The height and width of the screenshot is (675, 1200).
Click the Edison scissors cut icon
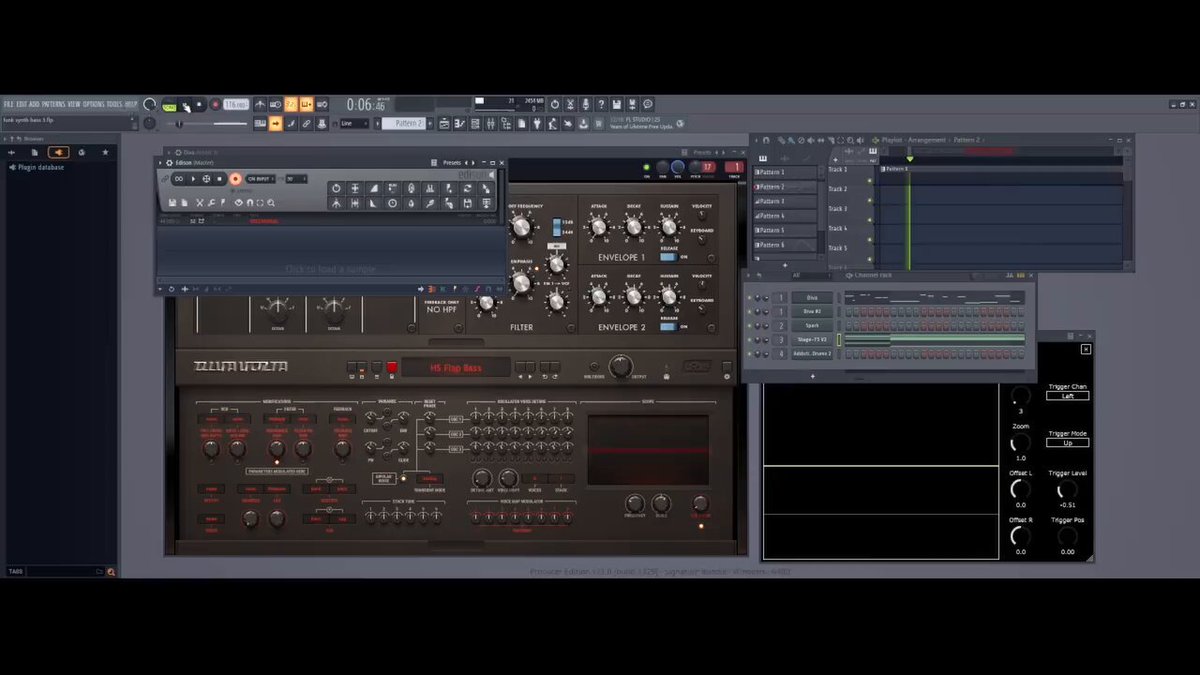pyautogui.click(x=199, y=202)
